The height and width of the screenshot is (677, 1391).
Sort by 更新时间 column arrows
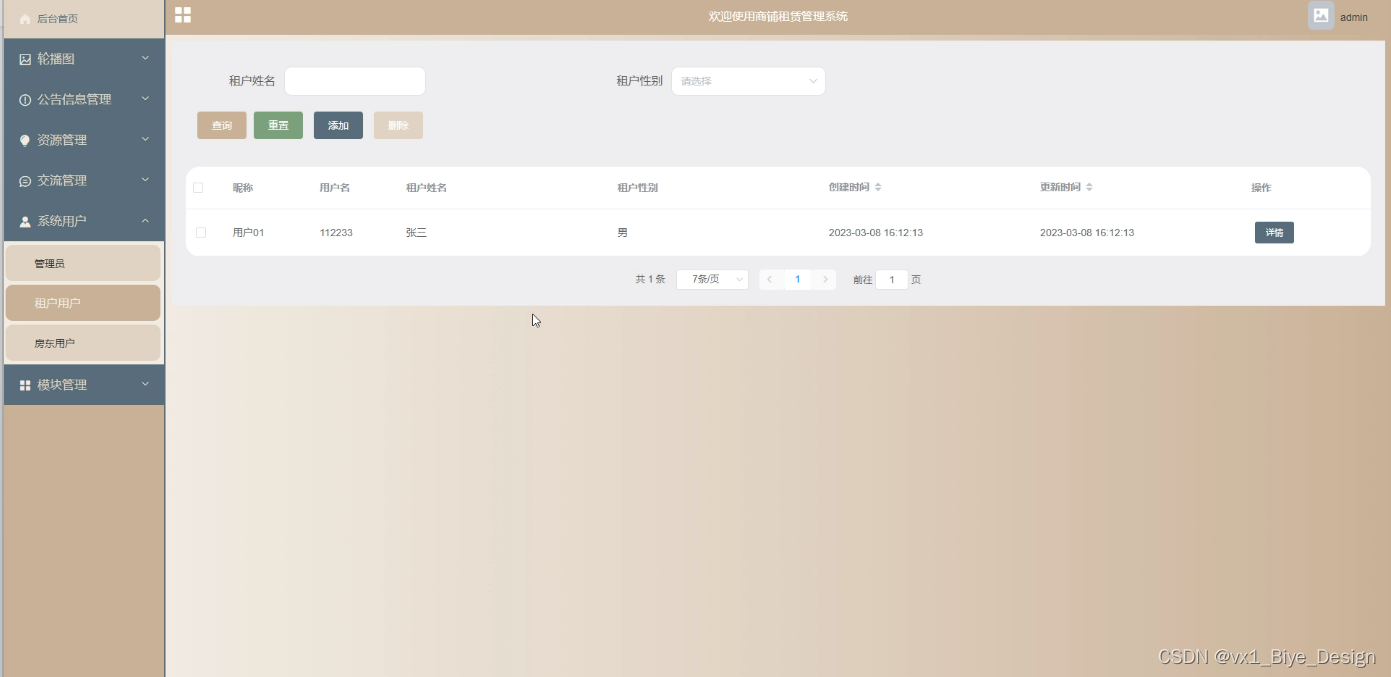(1089, 188)
